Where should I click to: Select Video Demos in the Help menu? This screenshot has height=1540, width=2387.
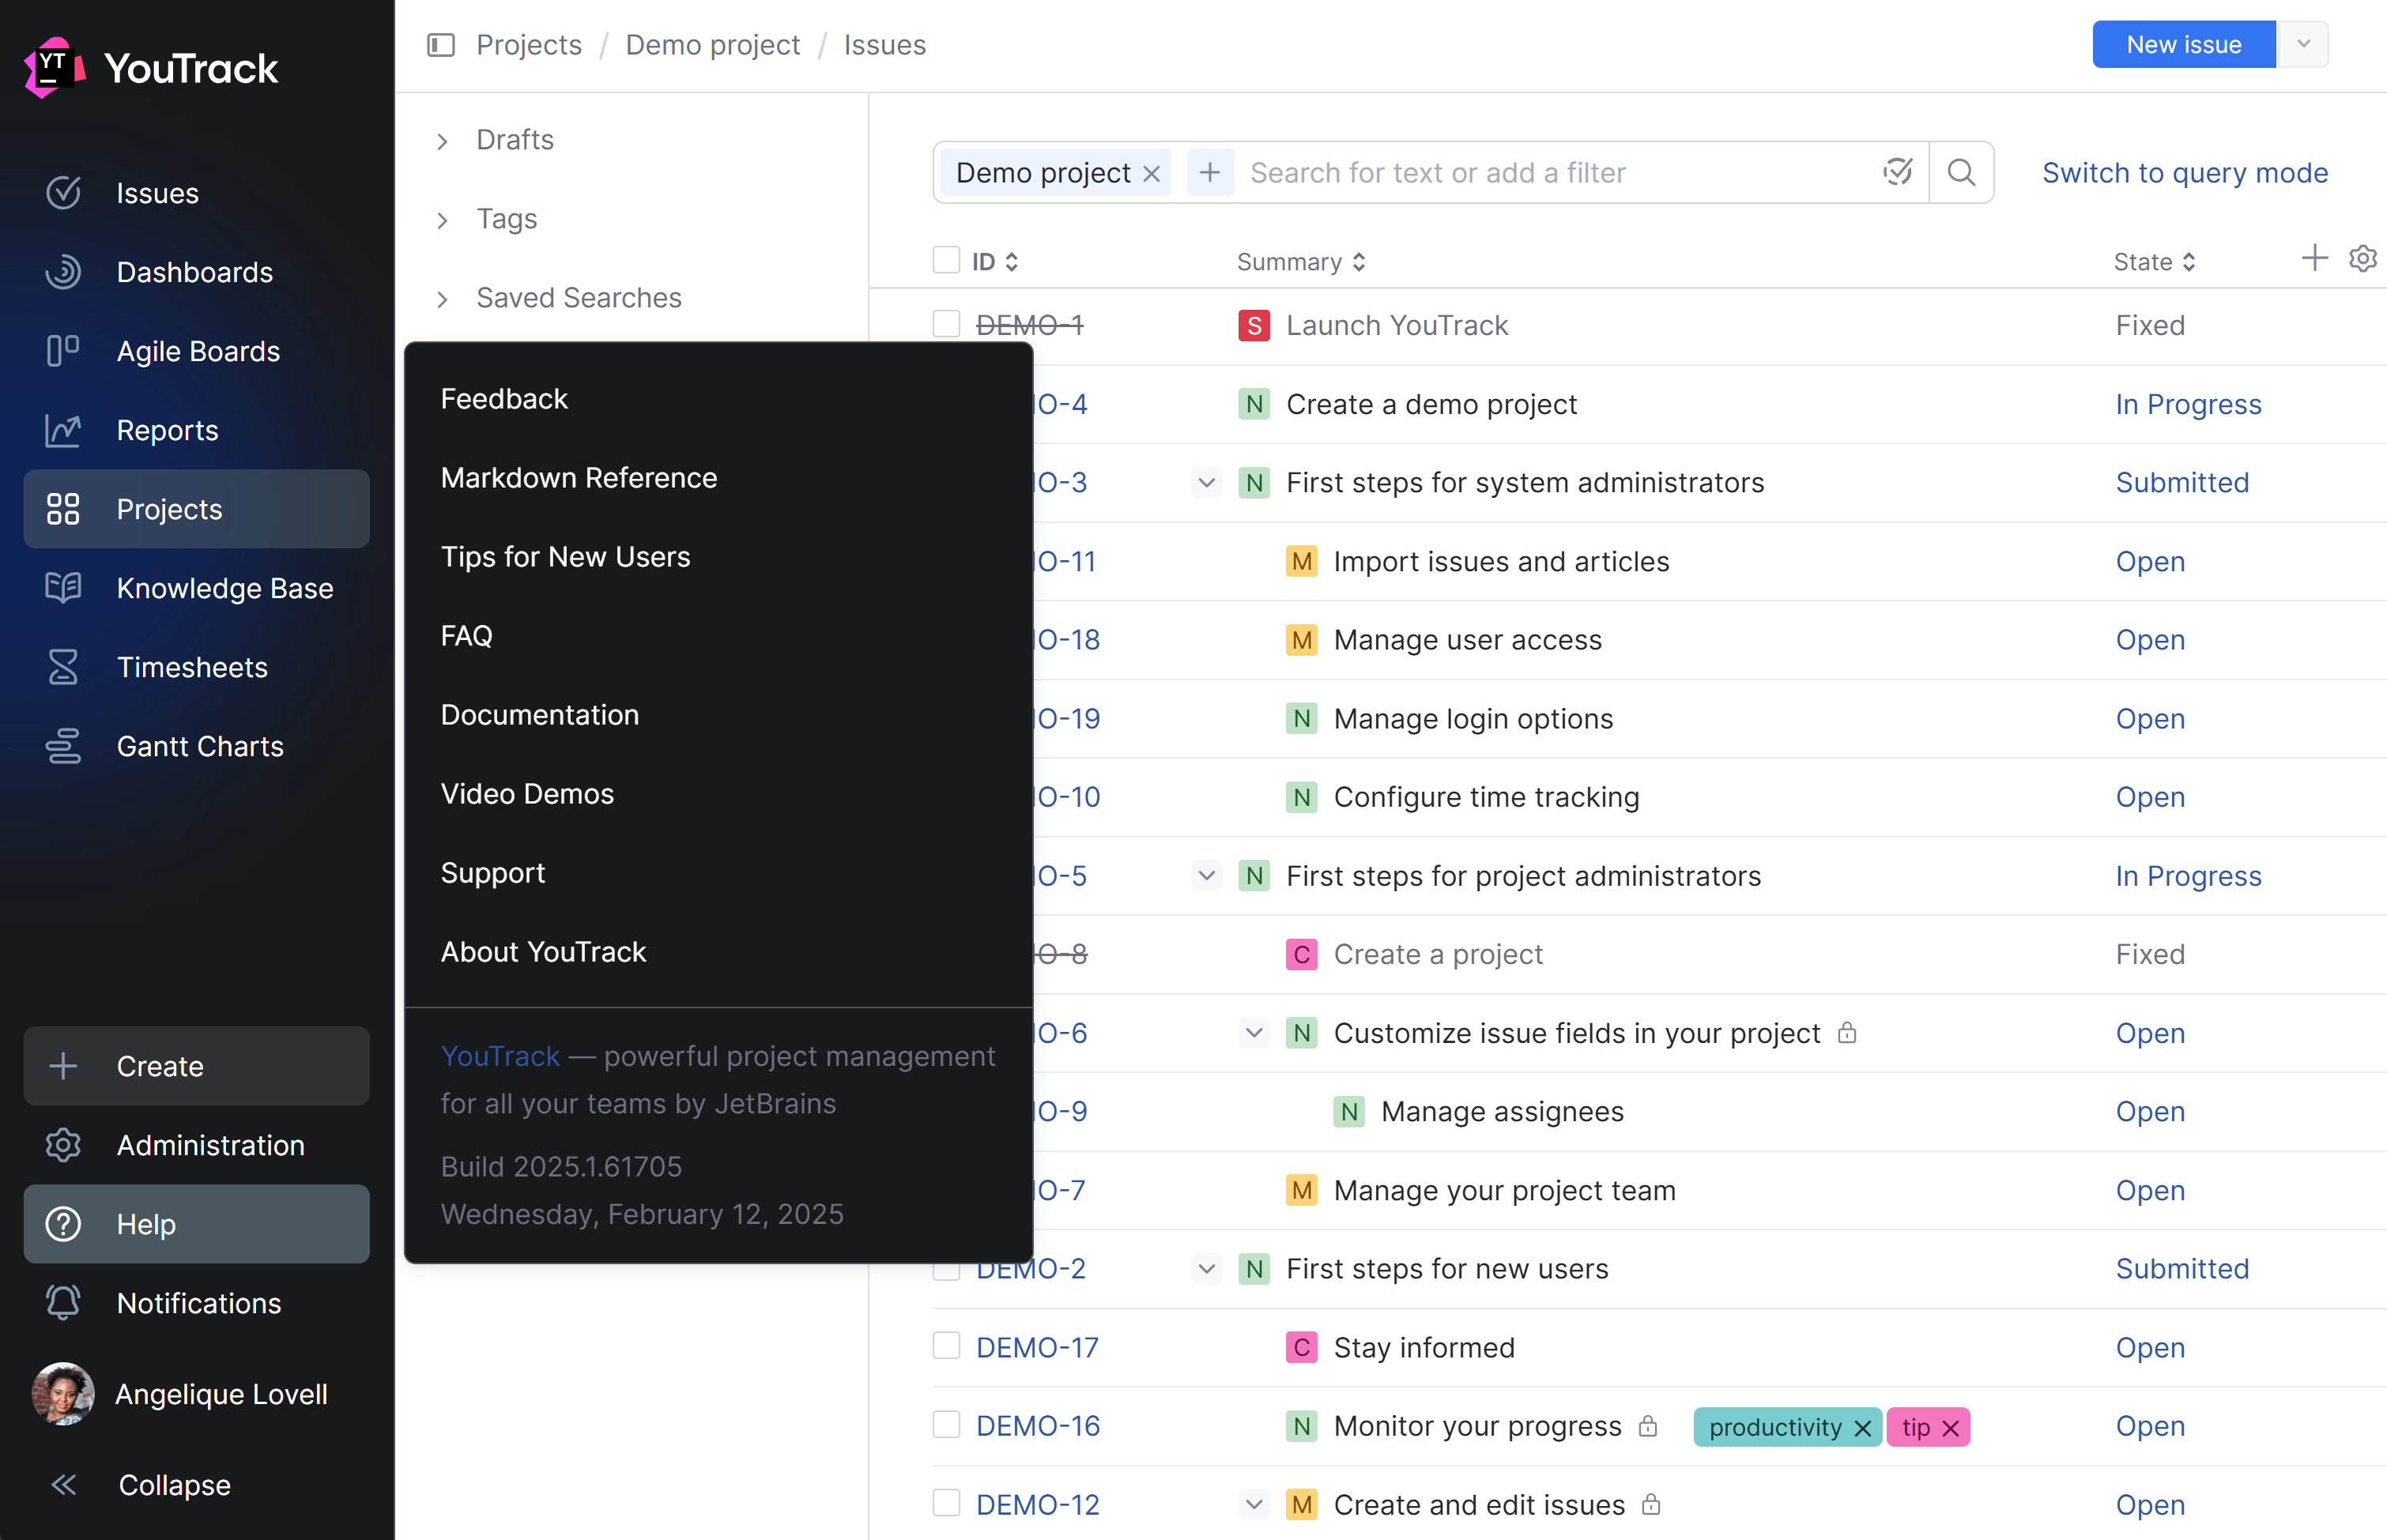point(527,794)
